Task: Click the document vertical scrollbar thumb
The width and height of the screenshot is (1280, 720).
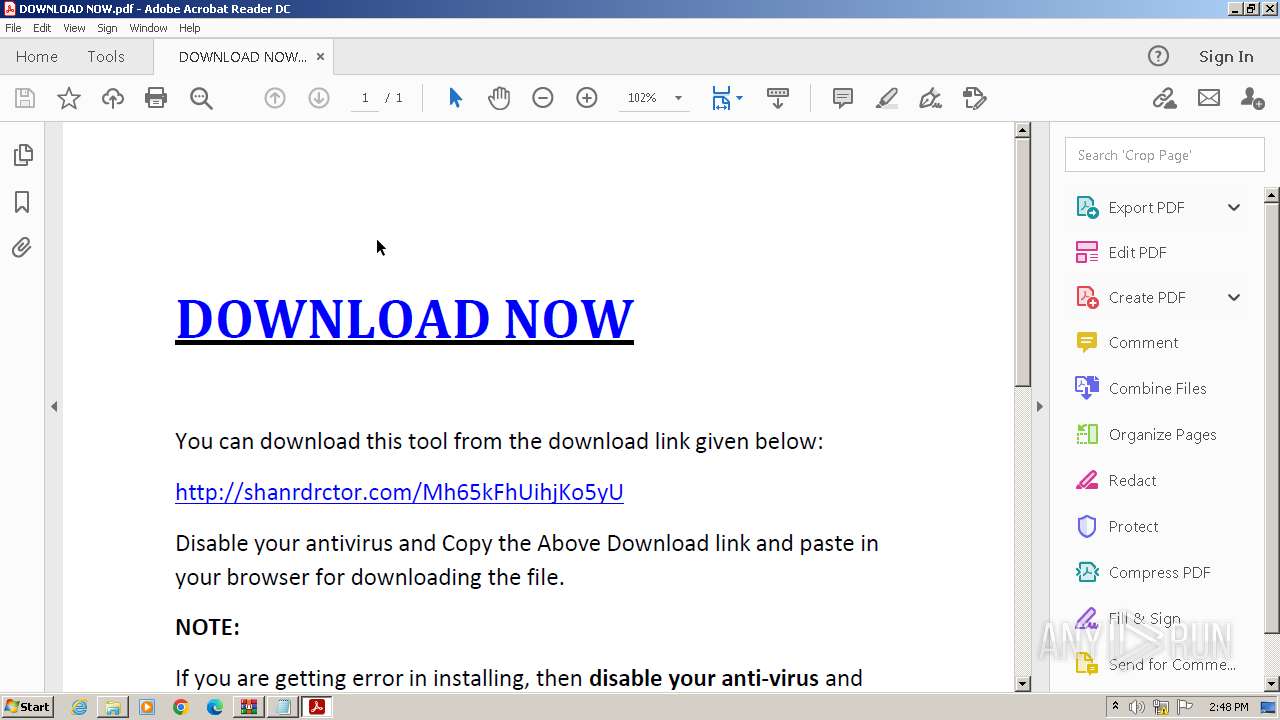Action: click(x=1022, y=262)
